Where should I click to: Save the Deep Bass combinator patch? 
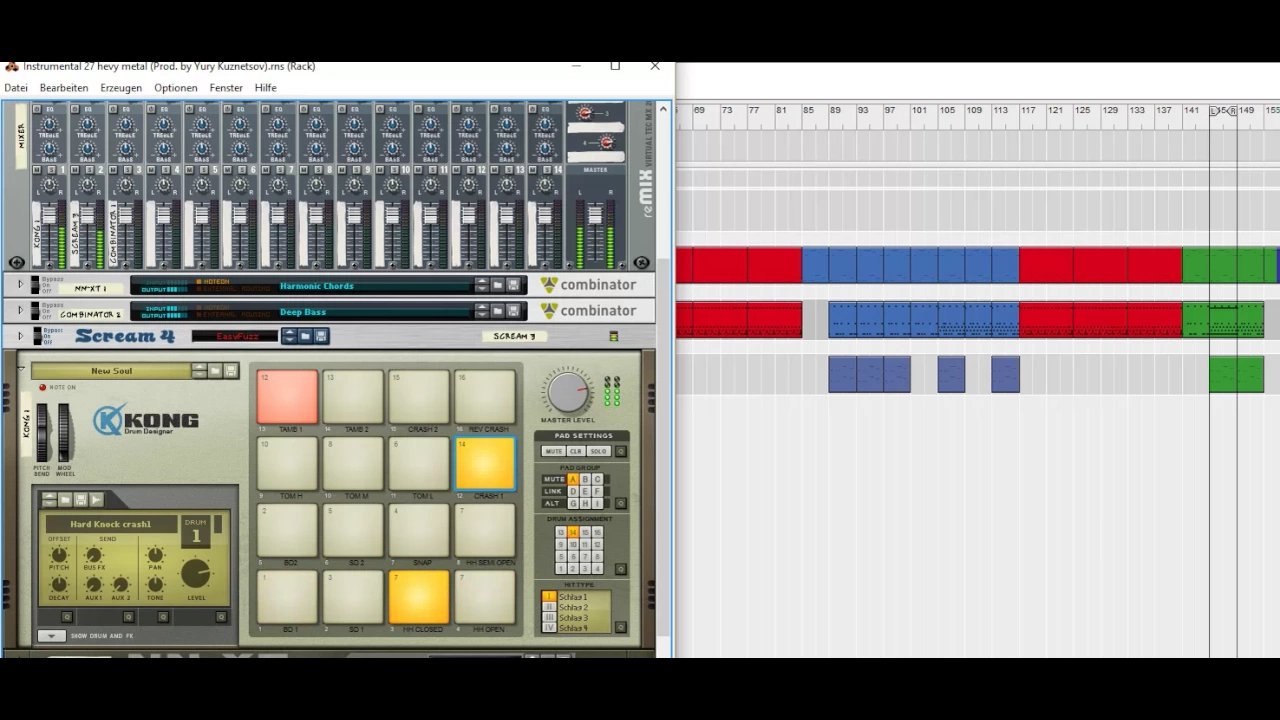[513, 310]
